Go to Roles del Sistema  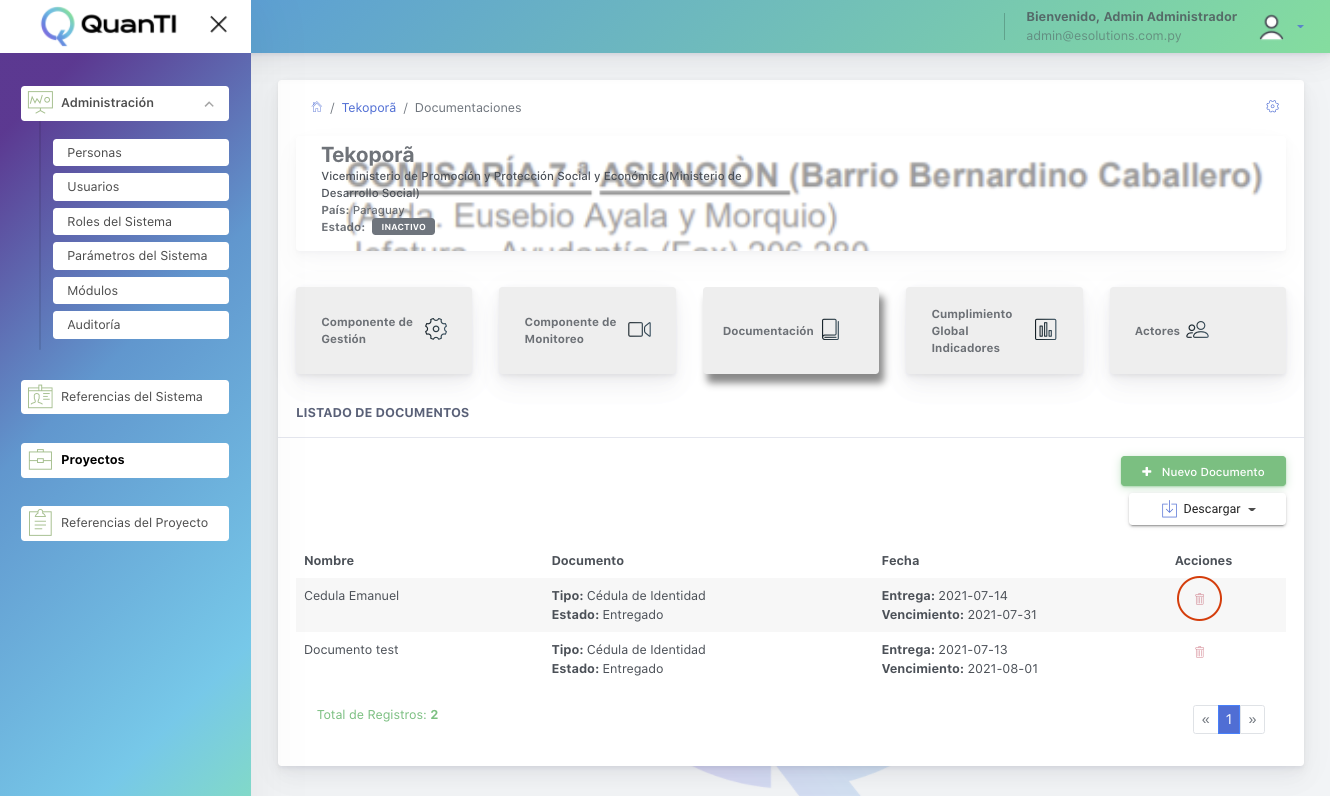[141, 221]
